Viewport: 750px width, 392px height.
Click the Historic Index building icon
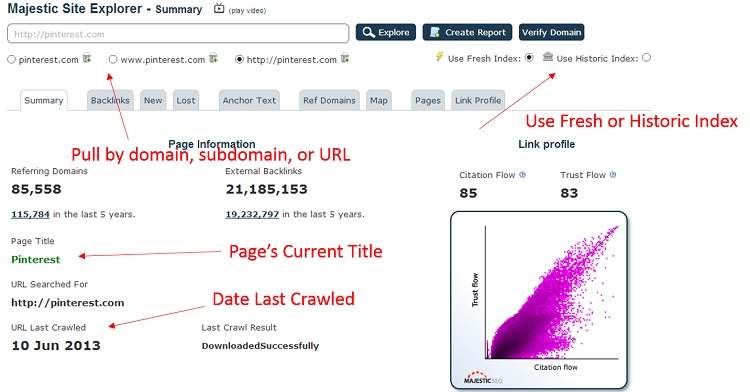pos(548,57)
